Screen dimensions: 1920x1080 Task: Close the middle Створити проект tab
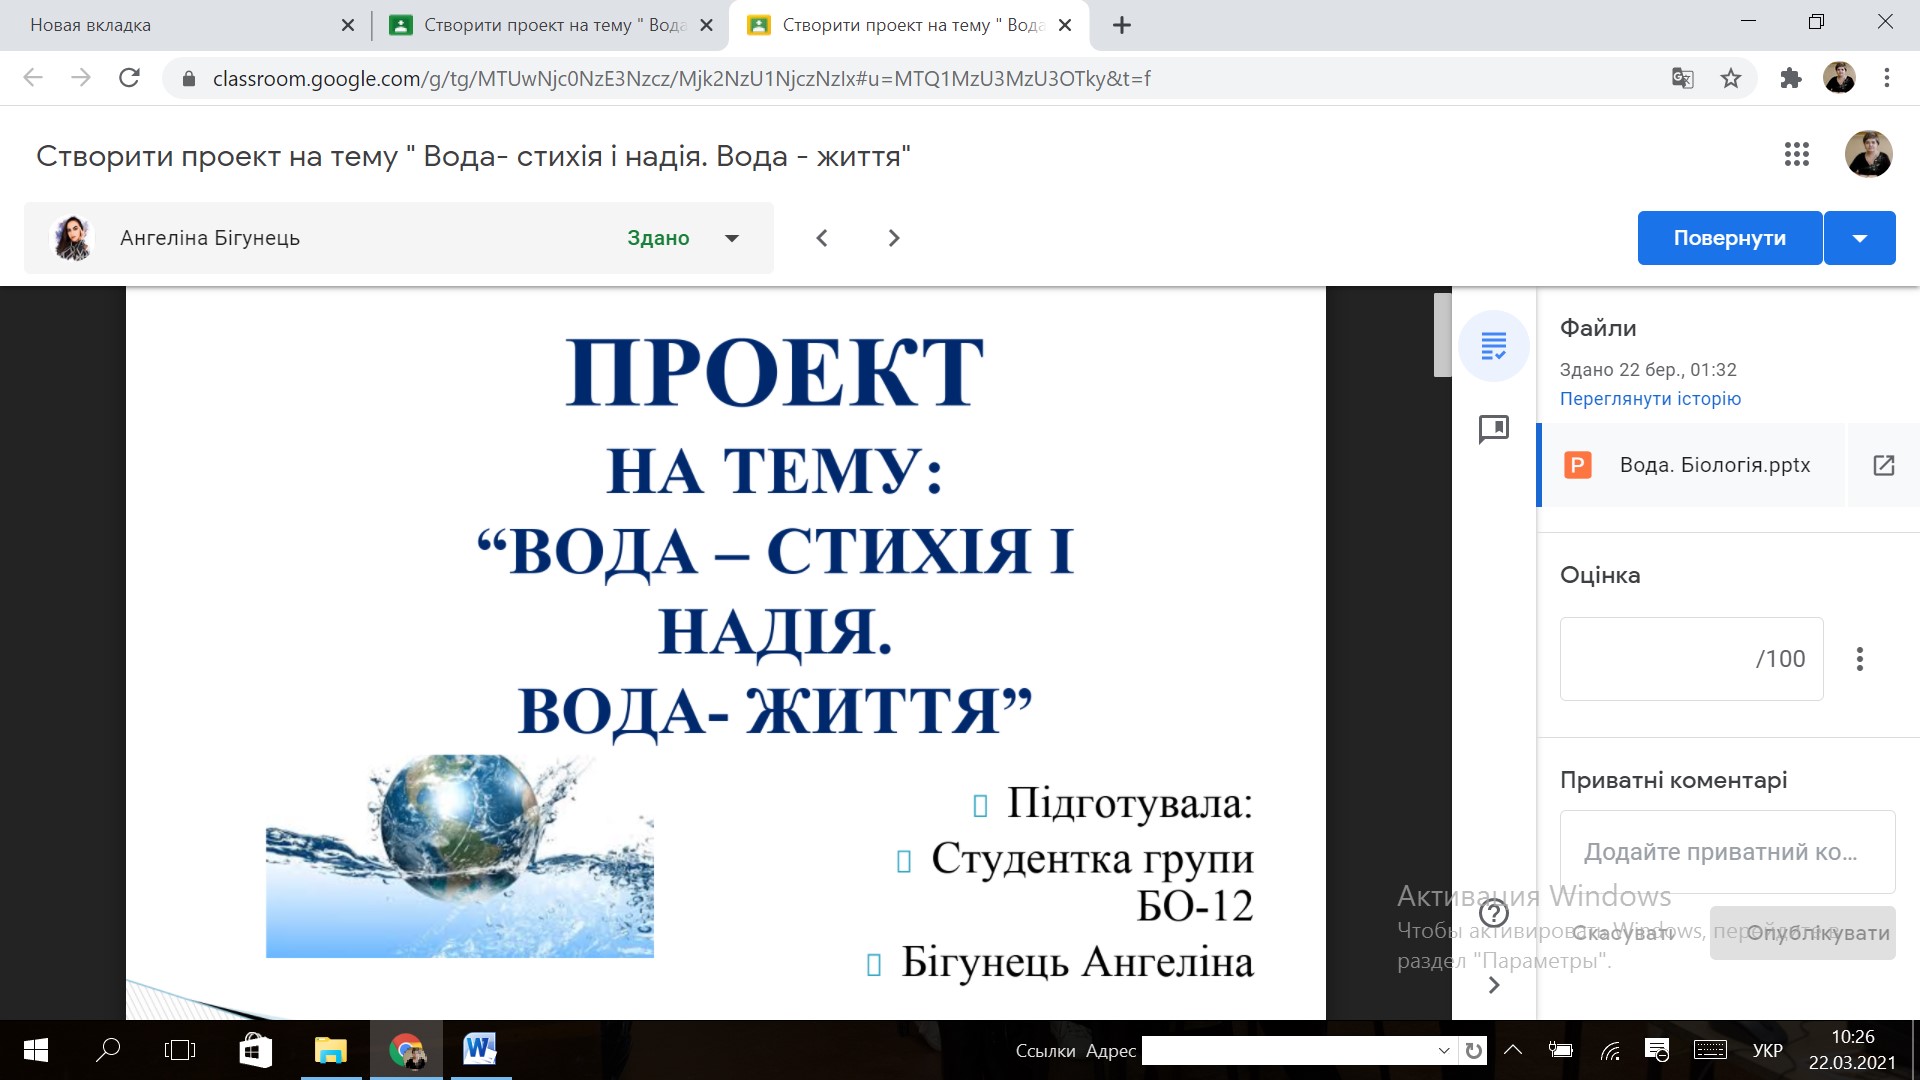click(706, 25)
